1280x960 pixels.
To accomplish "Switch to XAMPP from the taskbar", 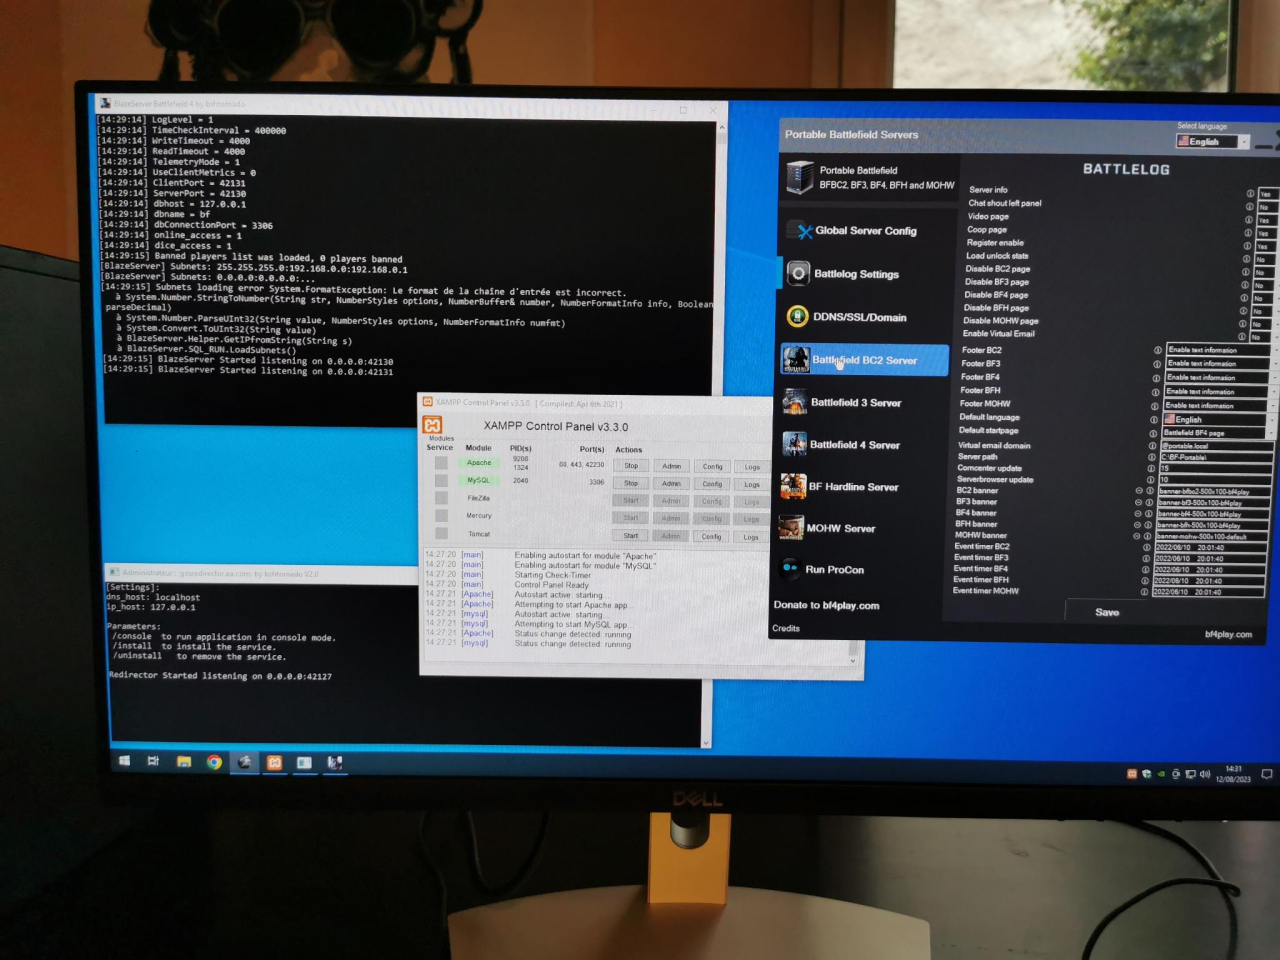I will coord(274,763).
